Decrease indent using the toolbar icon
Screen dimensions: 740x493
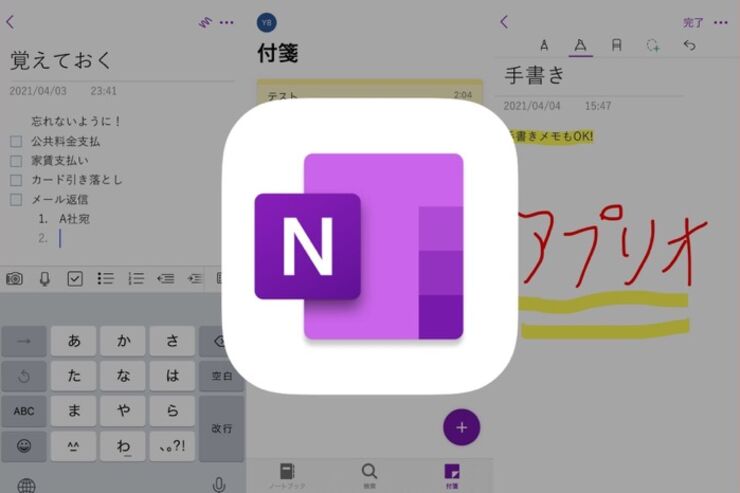166,279
